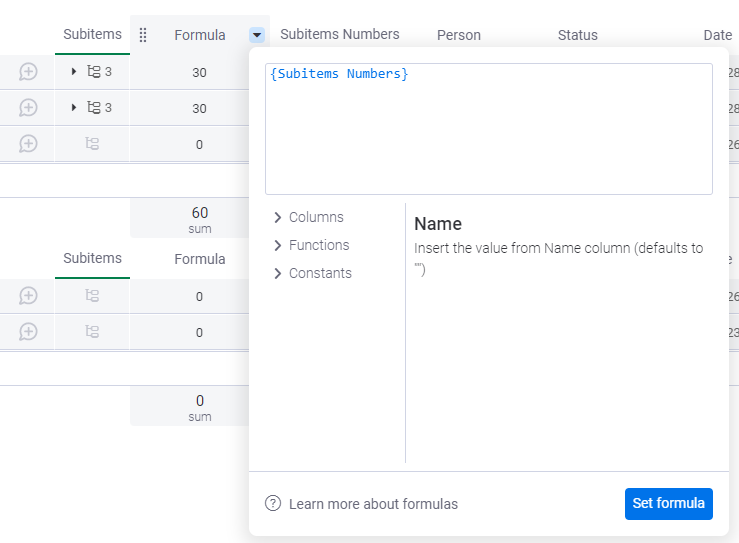Add update on the second row
This screenshot has height=543, width=739.
tap(28, 108)
